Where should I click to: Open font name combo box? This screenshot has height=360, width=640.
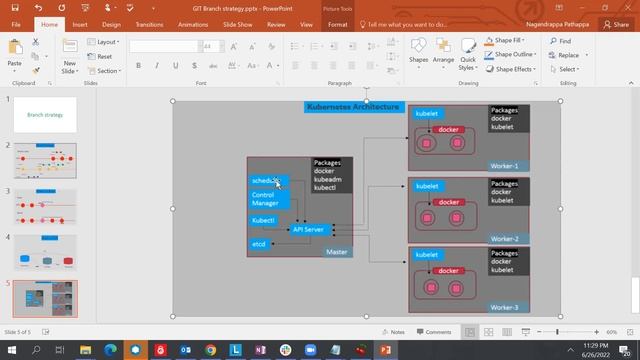click(x=166, y=47)
